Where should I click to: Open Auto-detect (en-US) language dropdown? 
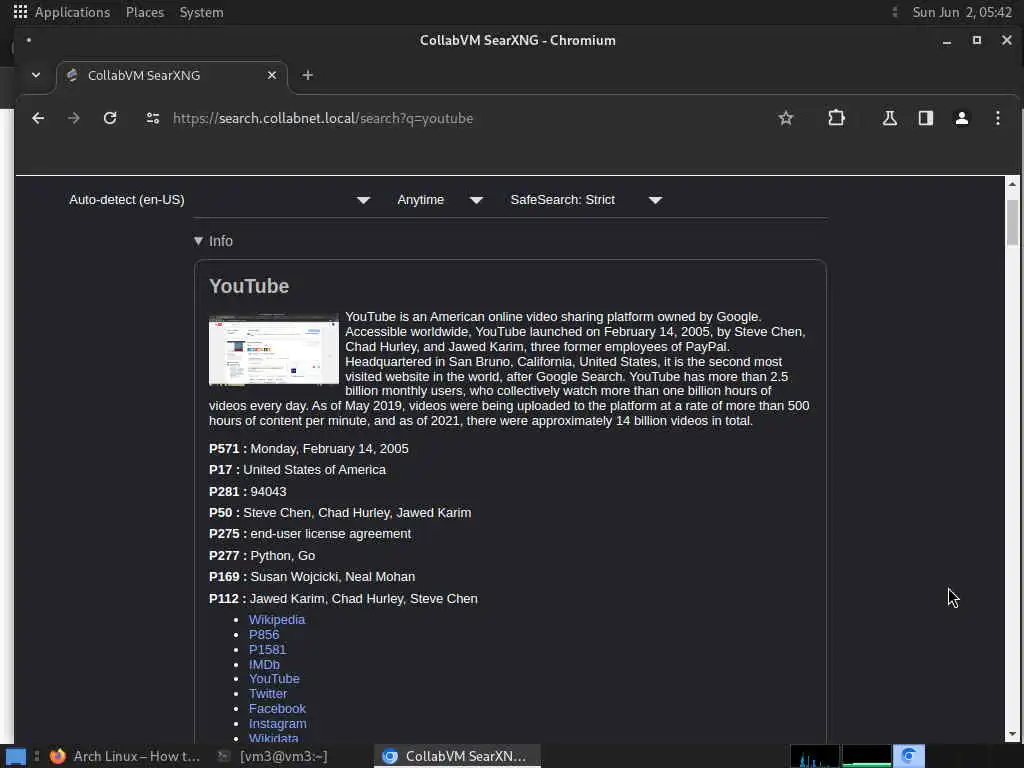click(219, 200)
